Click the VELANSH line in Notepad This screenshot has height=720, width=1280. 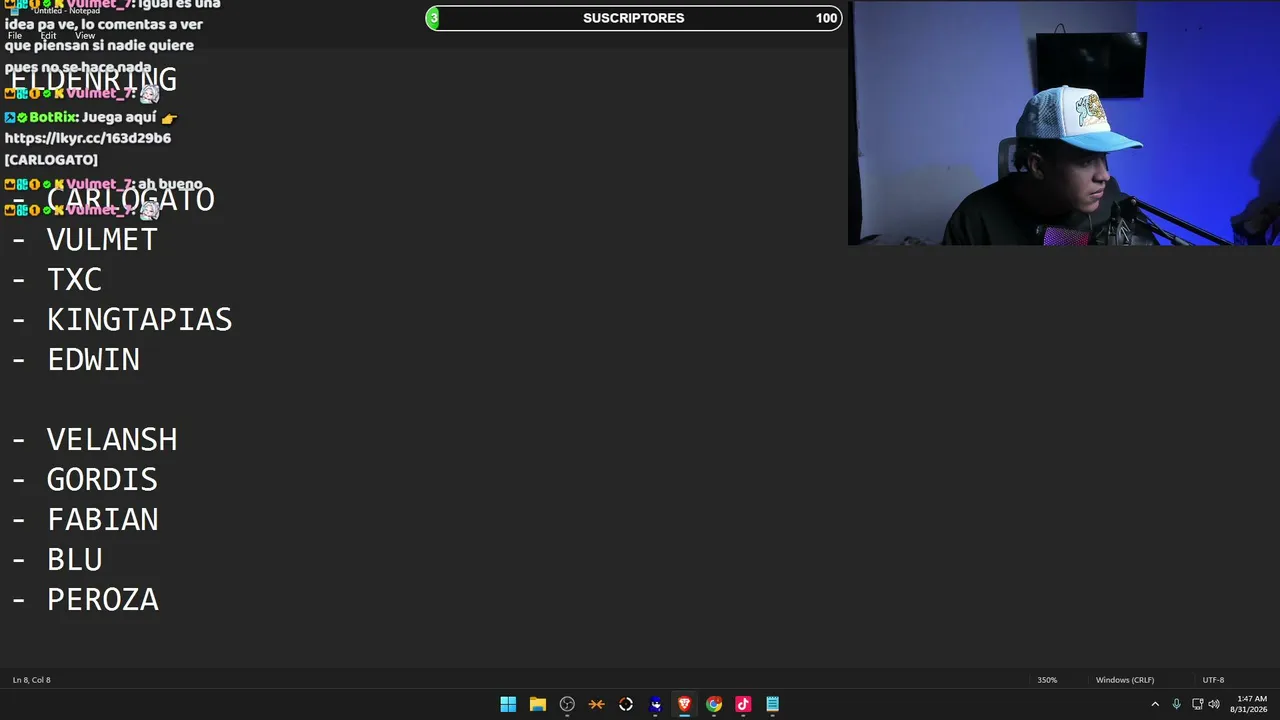pyautogui.click(x=112, y=440)
